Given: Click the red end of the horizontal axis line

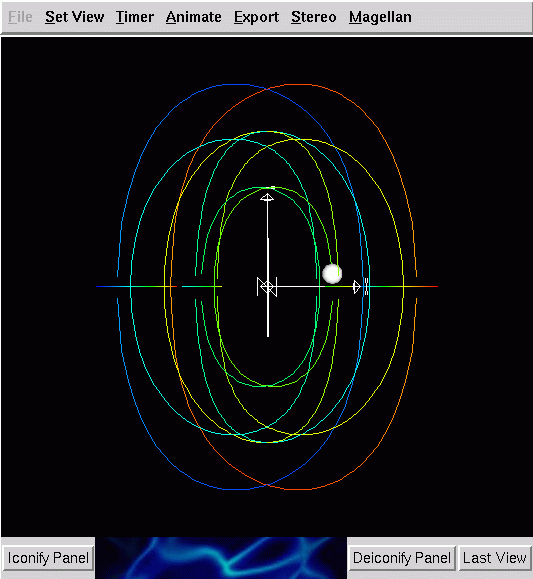Looking at the screenshot, I should 430,286.
